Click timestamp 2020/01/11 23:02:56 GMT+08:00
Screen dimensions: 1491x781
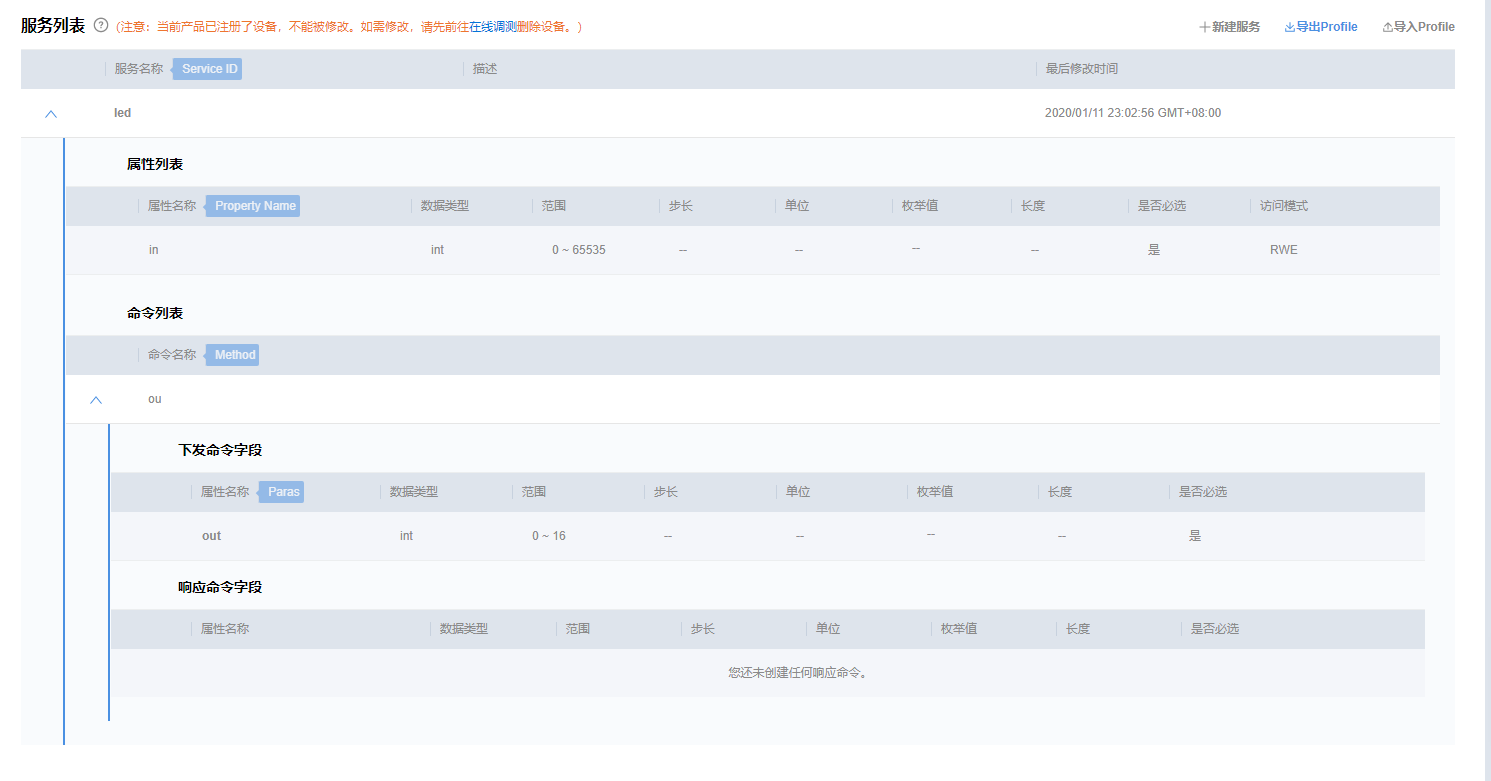click(x=1133, y=113)
